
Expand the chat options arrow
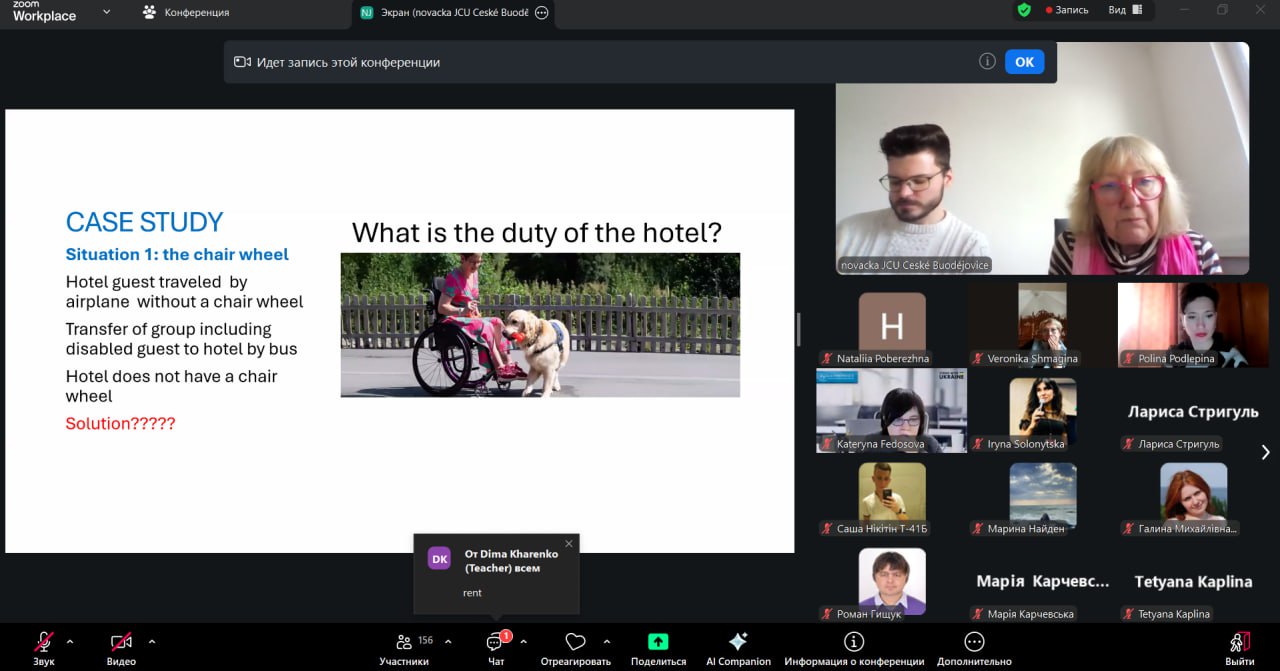(x=523, y=641)
